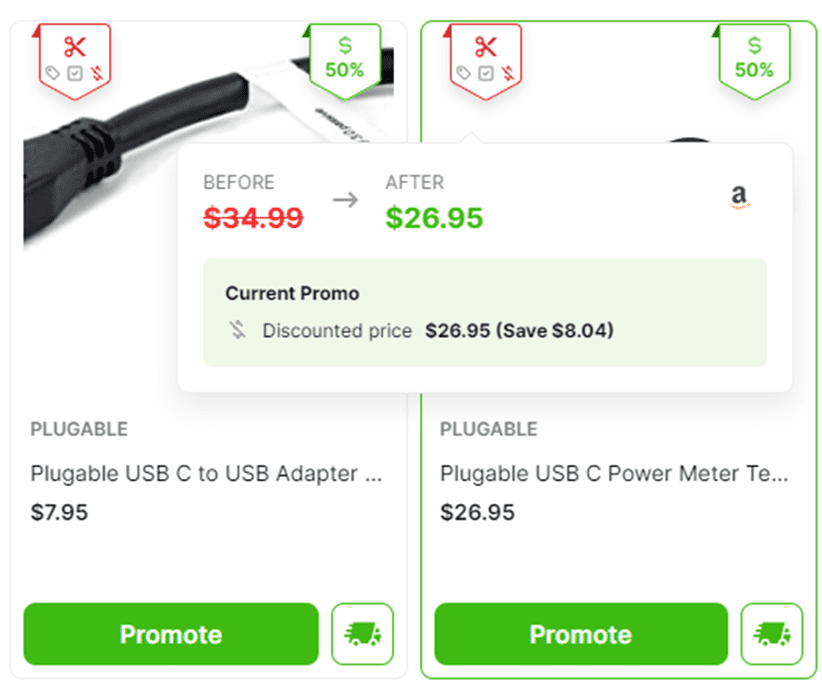Click the small checkmark icon in right coupon badge
Image resolution: width=822 pixels, height=684 pixels.
tap(486, 73)
